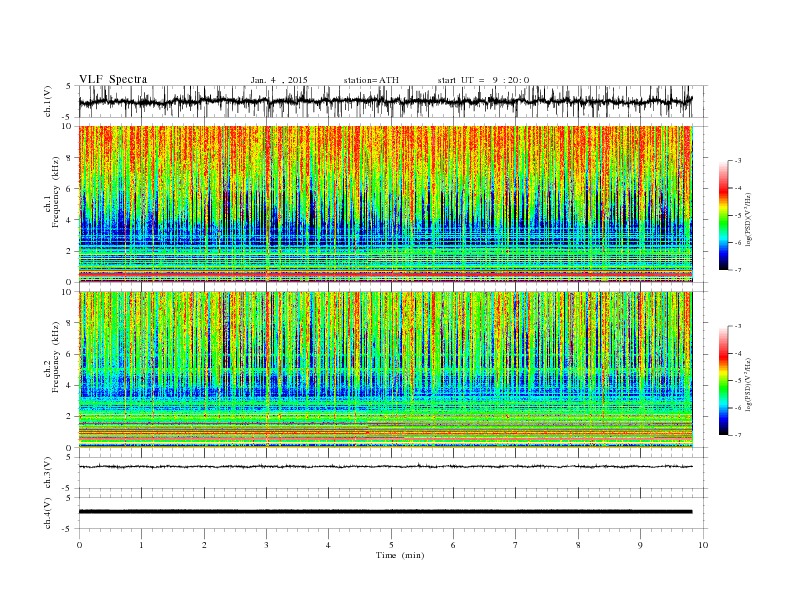The width and height of the screenshot is (792, 612).
Task: Click the '2' kHz tick on ch.1 frequency axis
Action: [70, 251]
